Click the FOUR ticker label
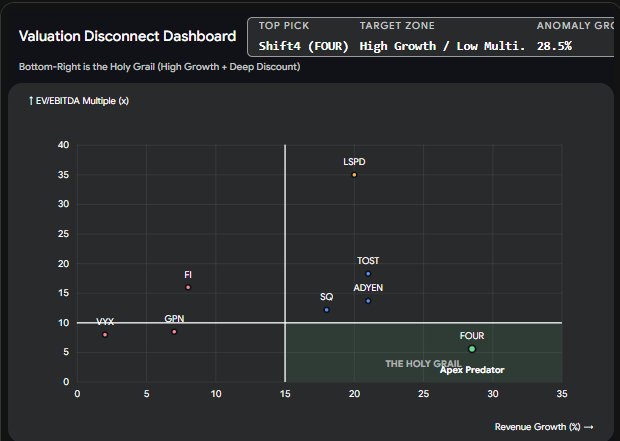The height and width of the screenshot is (441, 620). click(x=472, y=336)
